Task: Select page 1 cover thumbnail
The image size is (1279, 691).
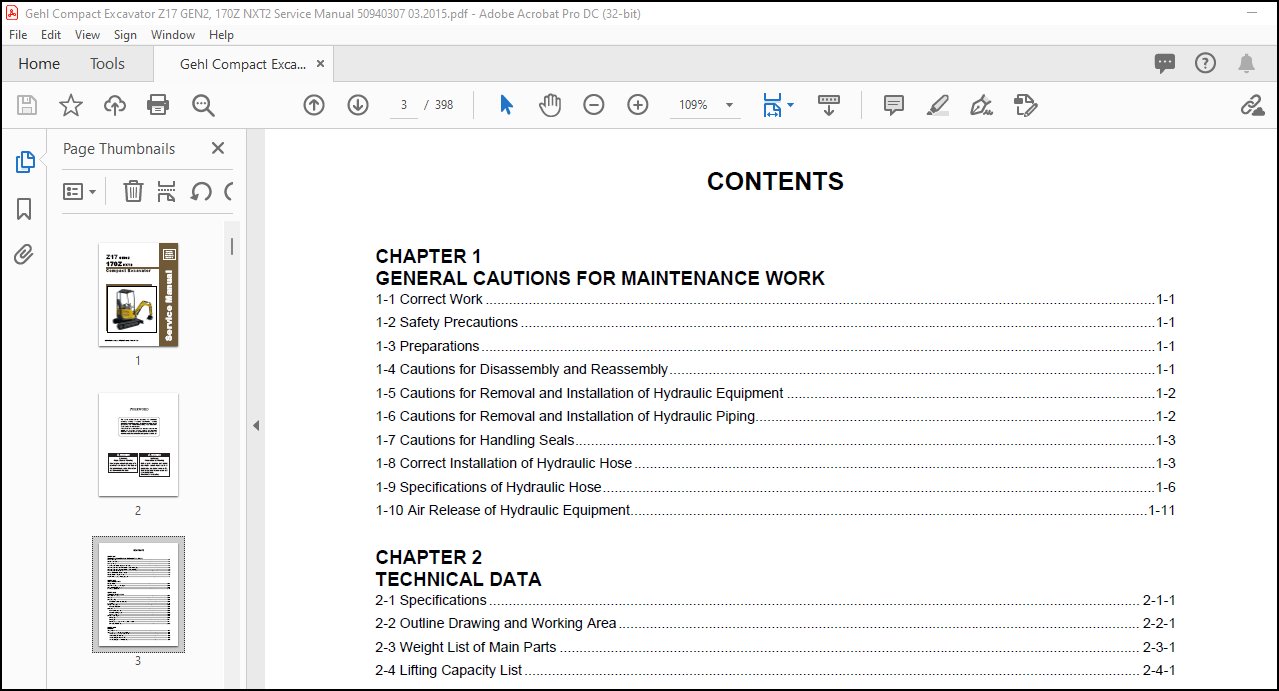Action: 138,295
